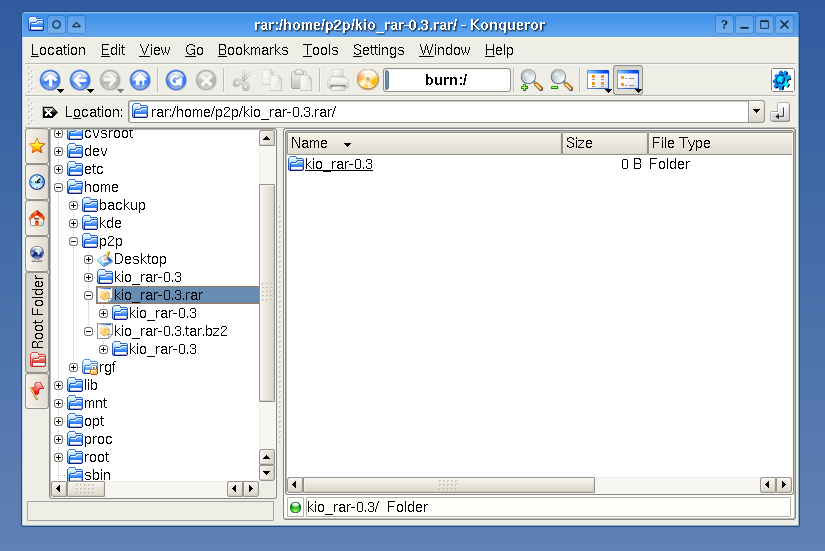Open the Location bar history dropdown

point(757,112)
